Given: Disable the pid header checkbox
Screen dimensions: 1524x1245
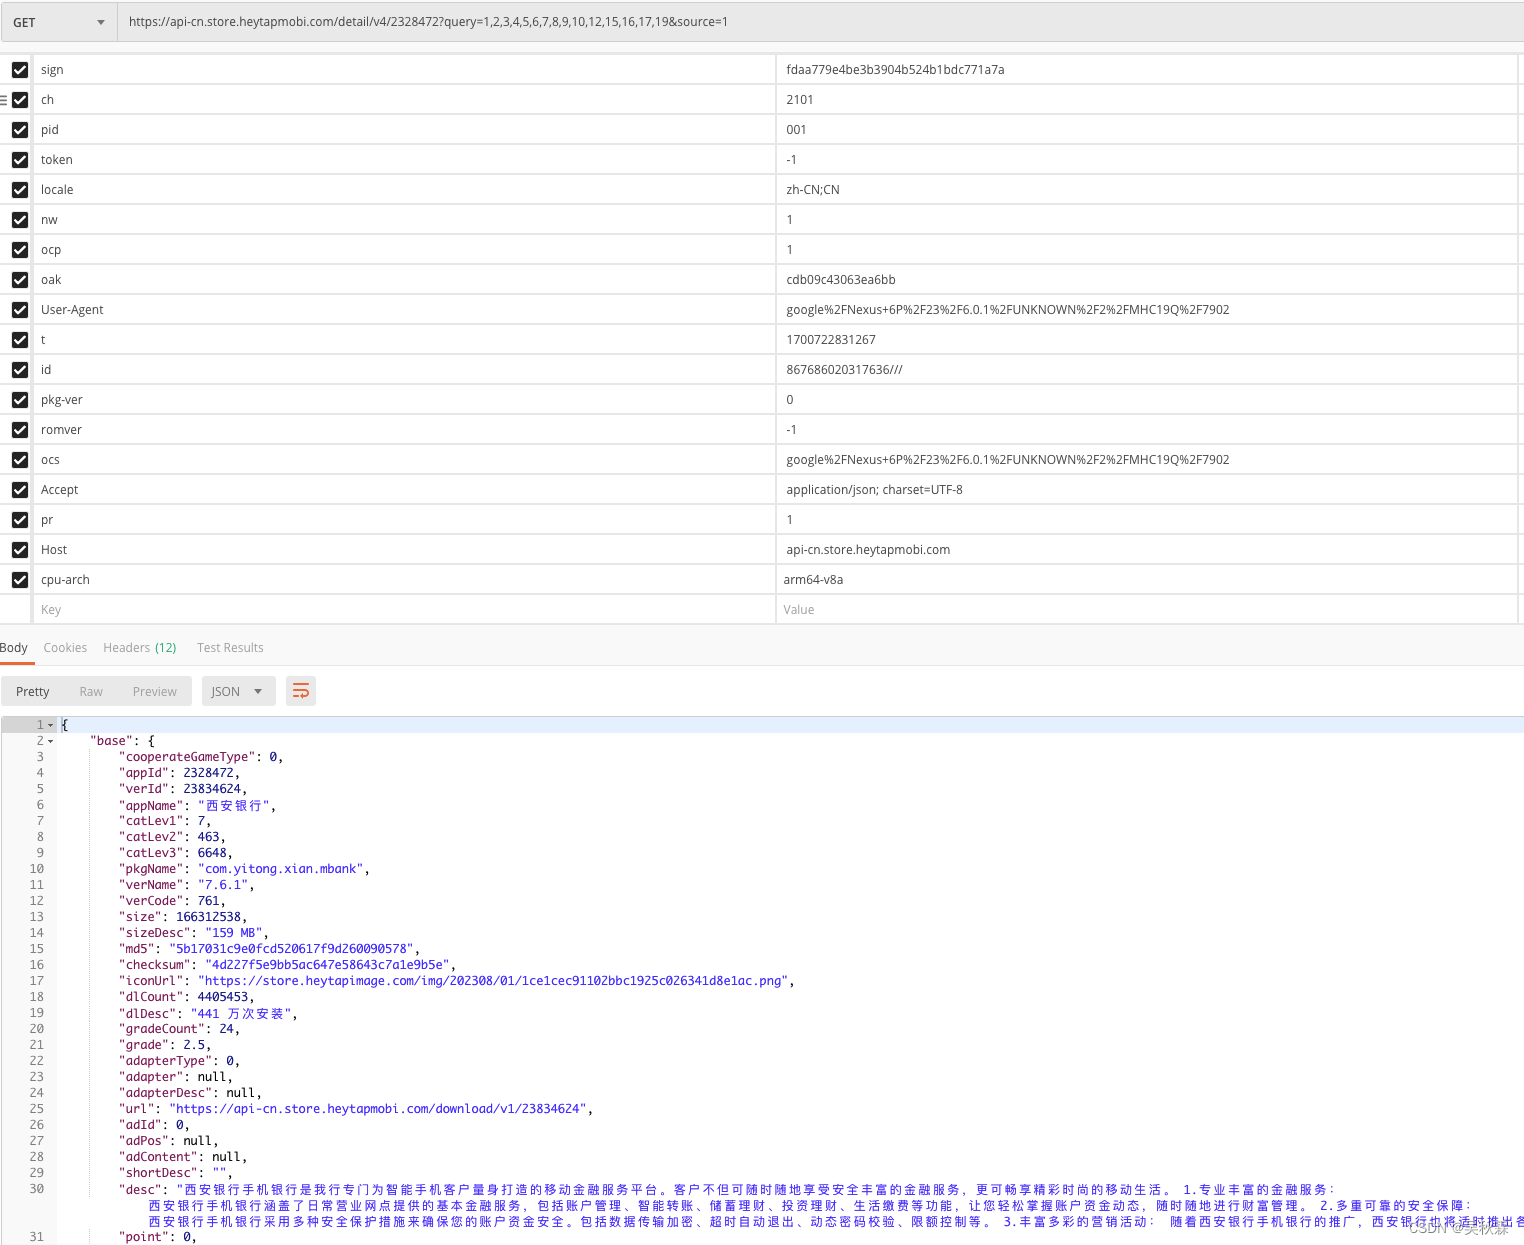Looking at the screenshot, I should click(20, 130).
